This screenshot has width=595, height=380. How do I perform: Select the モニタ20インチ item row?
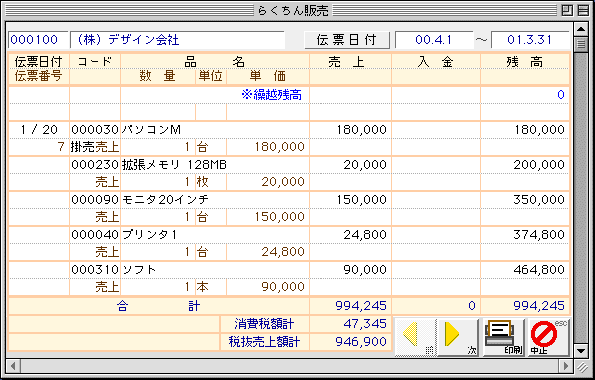click(x=289, y=208)
